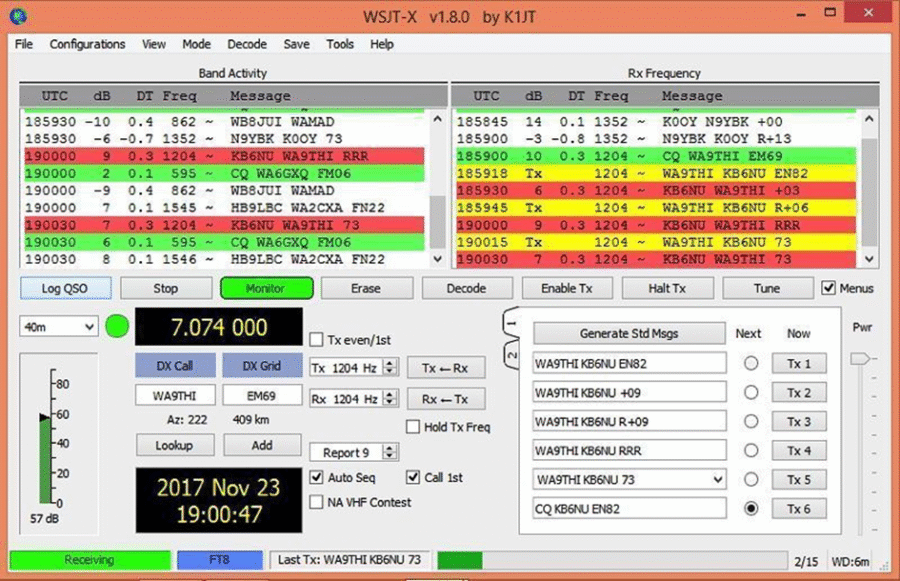Open the Tx 5 message dropdown
This screenshot has width=900, height=581.
(716, 480)
